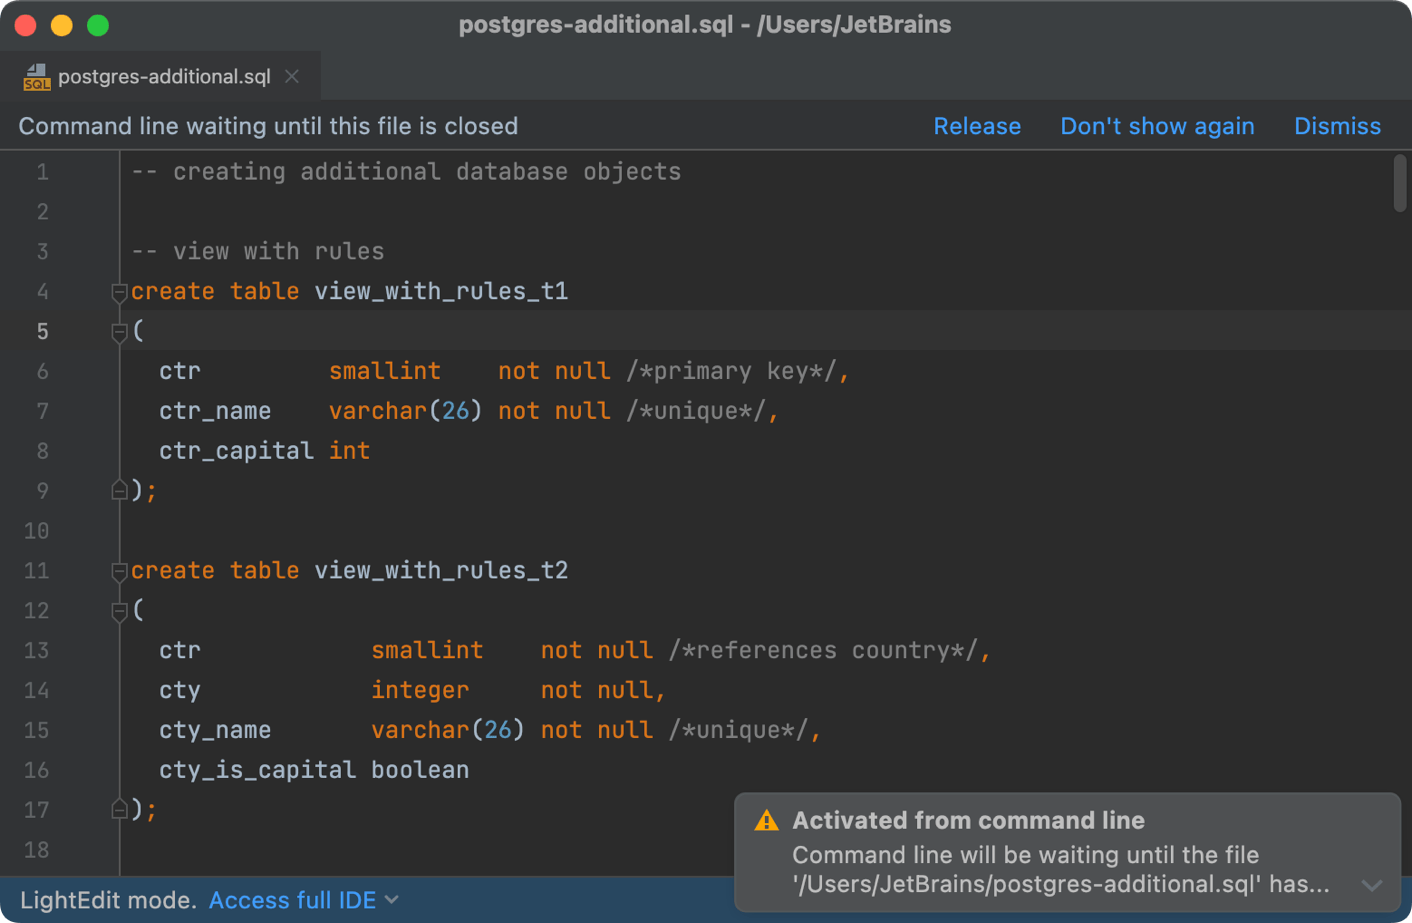The width and height of the screenshot is (1412, 923).
Task: Click line number 5 in the gutter
Action: (42, 331)
